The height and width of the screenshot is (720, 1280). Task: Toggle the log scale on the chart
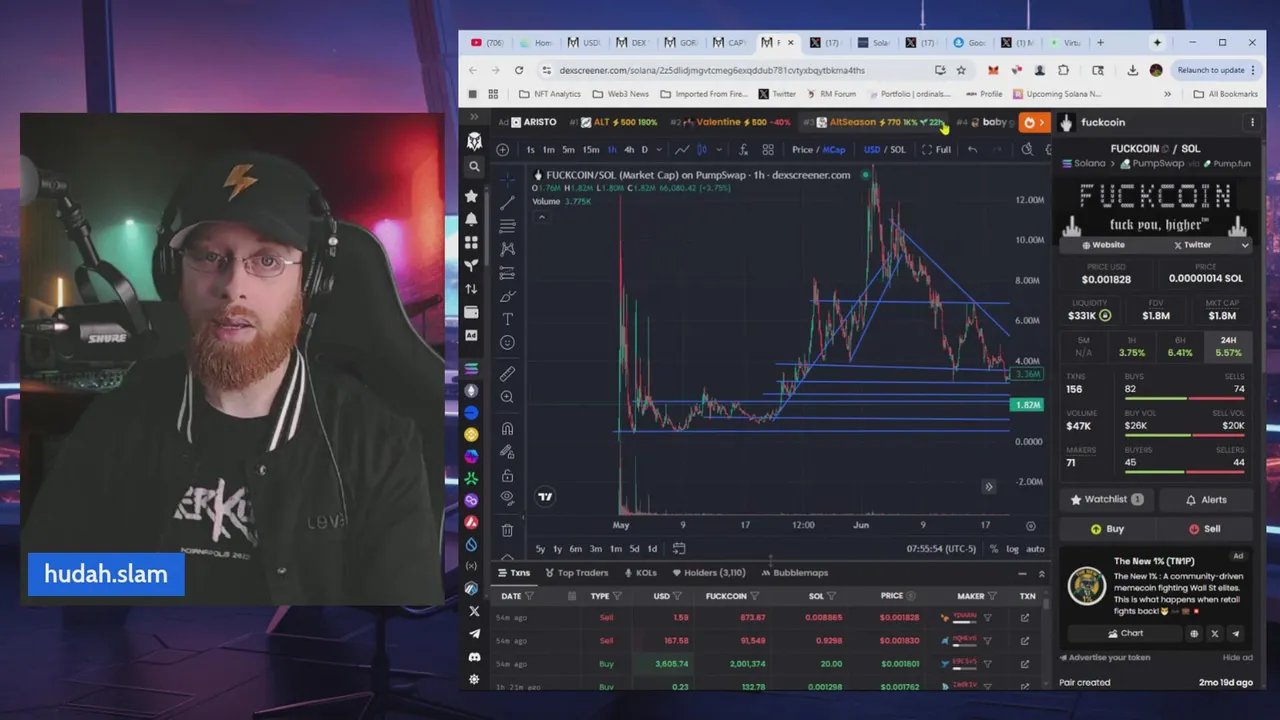click(x=1012, y=548)
